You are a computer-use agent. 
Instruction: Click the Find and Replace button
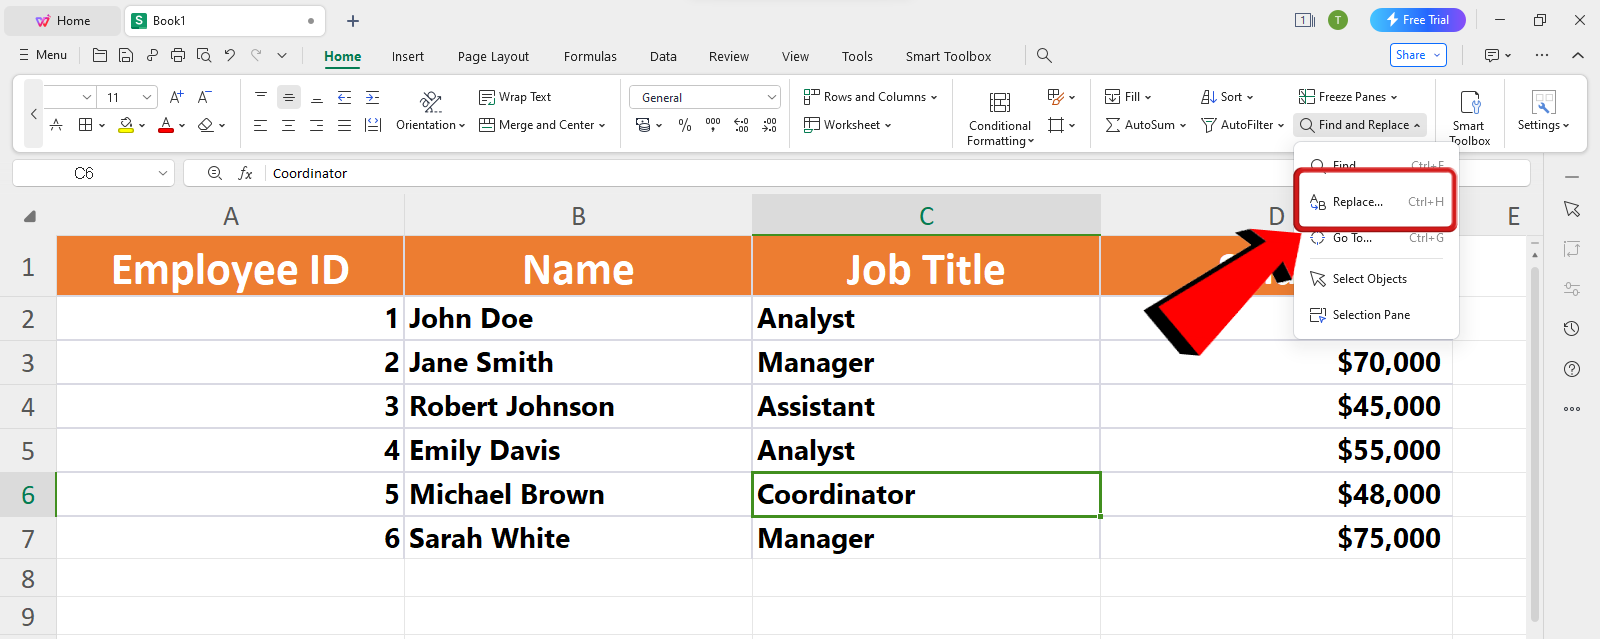(1360, 125)
